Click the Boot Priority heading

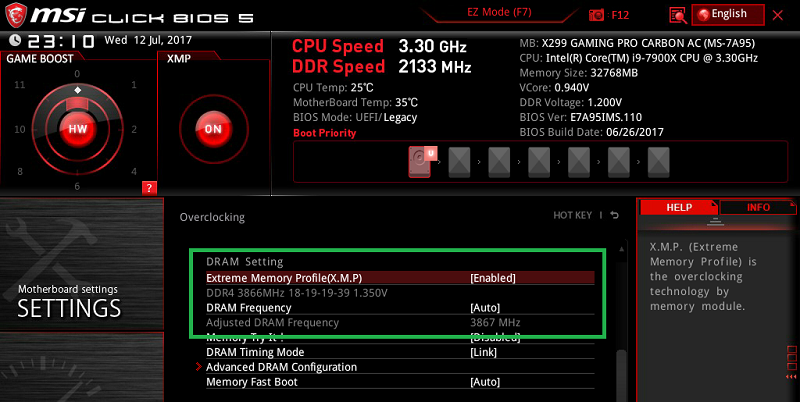pos(324,133)
